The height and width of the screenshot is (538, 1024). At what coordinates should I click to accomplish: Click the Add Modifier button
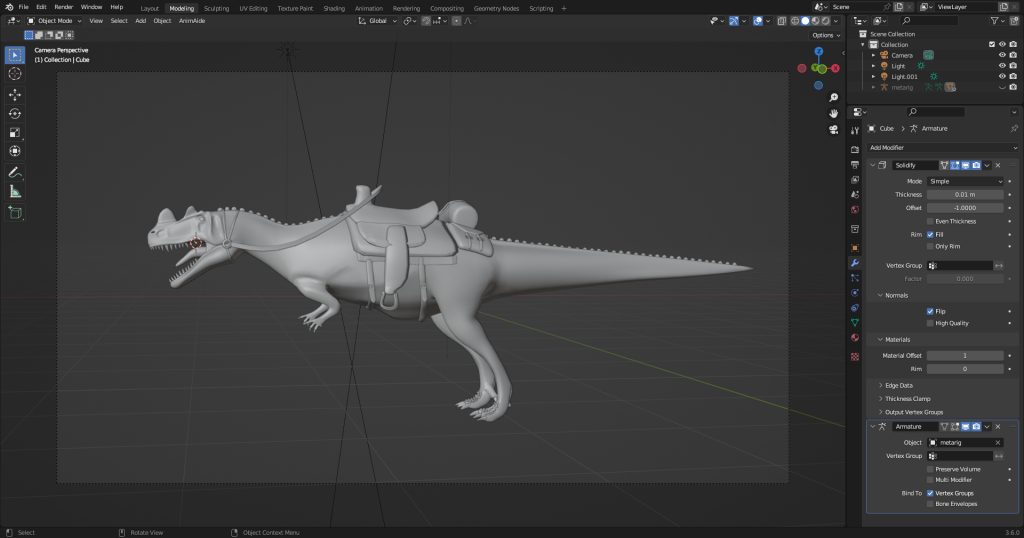pos(939,148)
